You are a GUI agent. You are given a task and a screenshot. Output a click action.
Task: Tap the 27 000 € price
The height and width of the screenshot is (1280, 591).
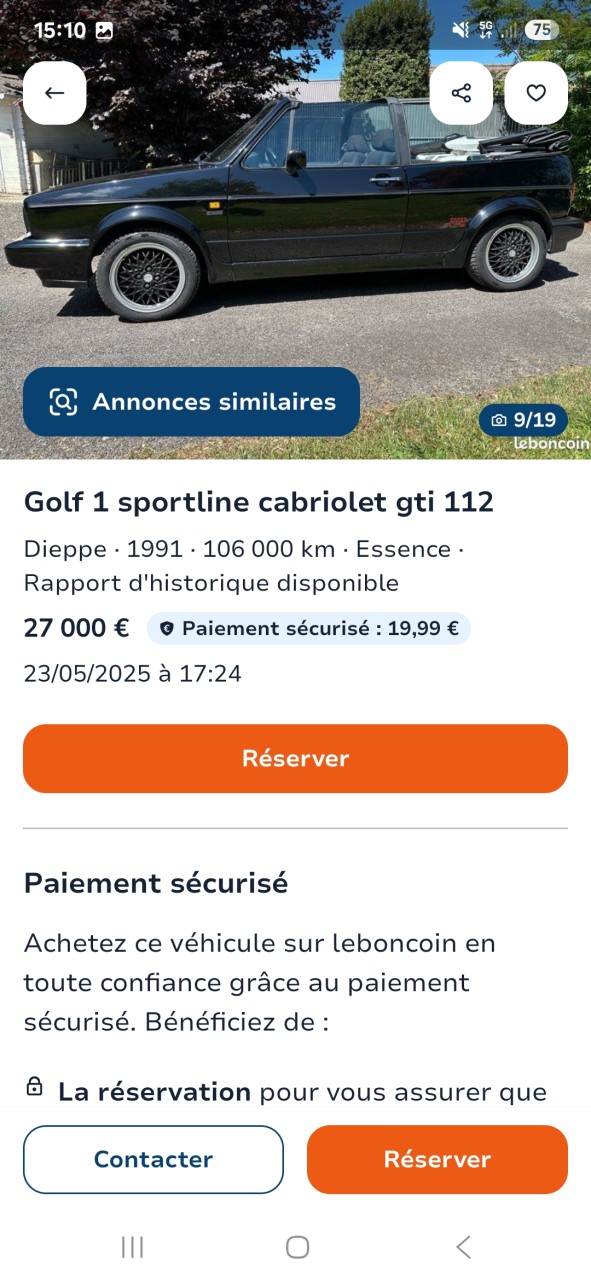pyautogui.click(x=76, y=629)
